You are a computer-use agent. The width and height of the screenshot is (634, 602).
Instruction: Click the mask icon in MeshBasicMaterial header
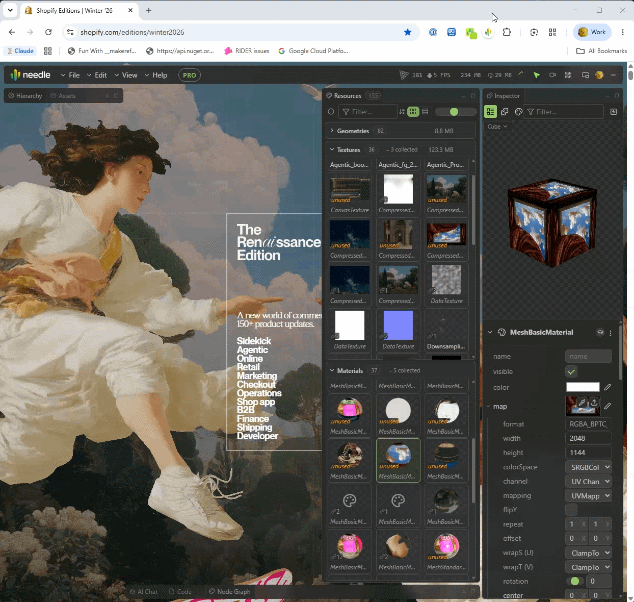coord(600,332)
